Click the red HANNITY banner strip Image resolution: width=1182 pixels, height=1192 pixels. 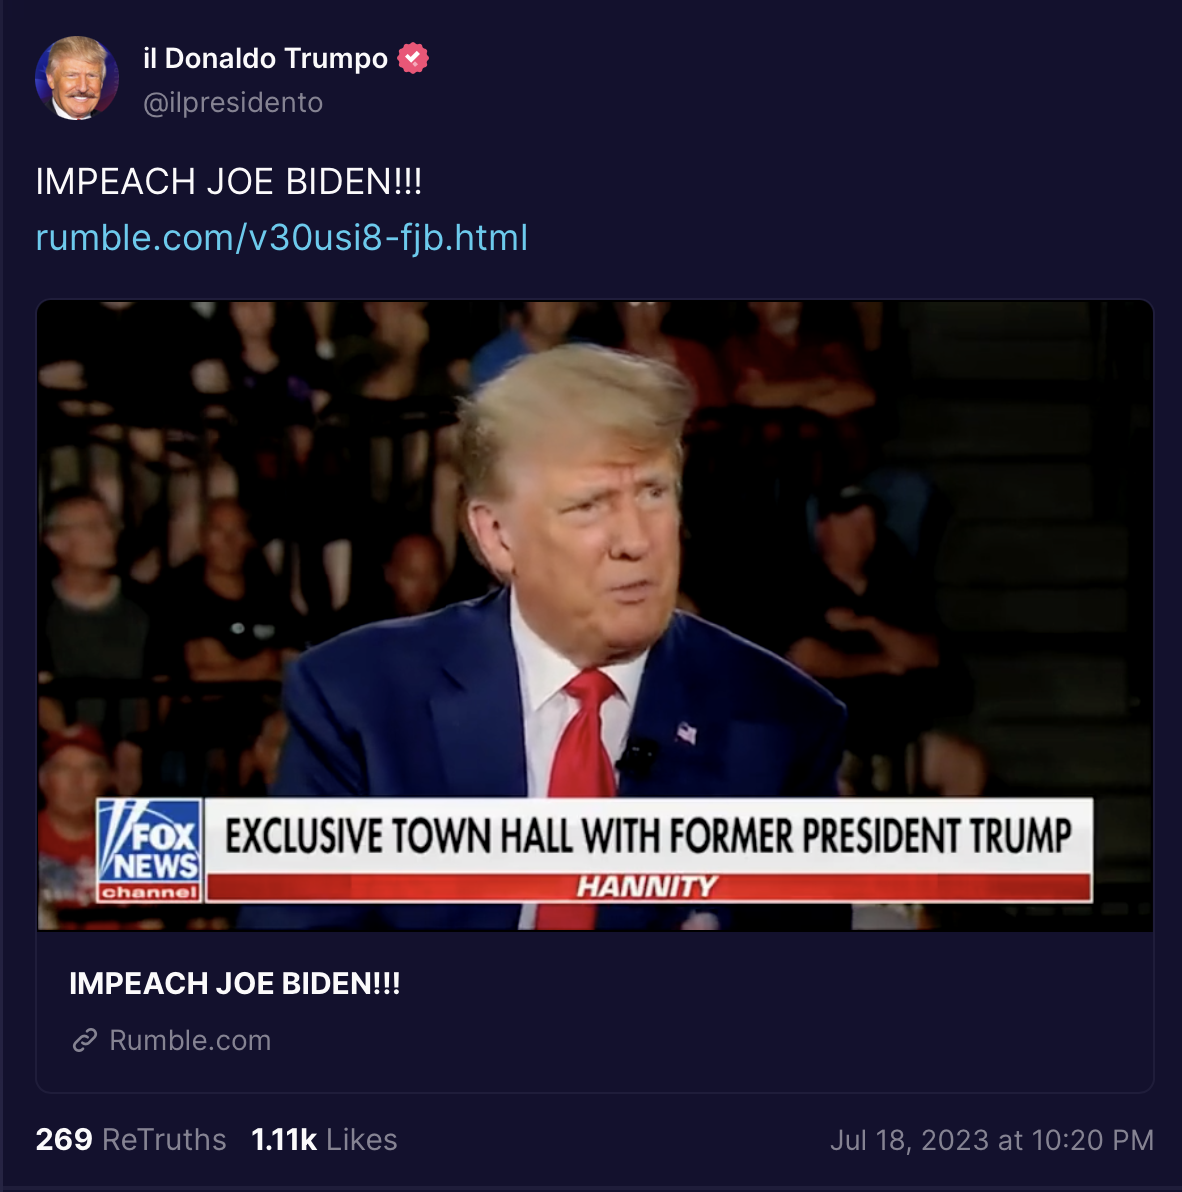point(649,886)
